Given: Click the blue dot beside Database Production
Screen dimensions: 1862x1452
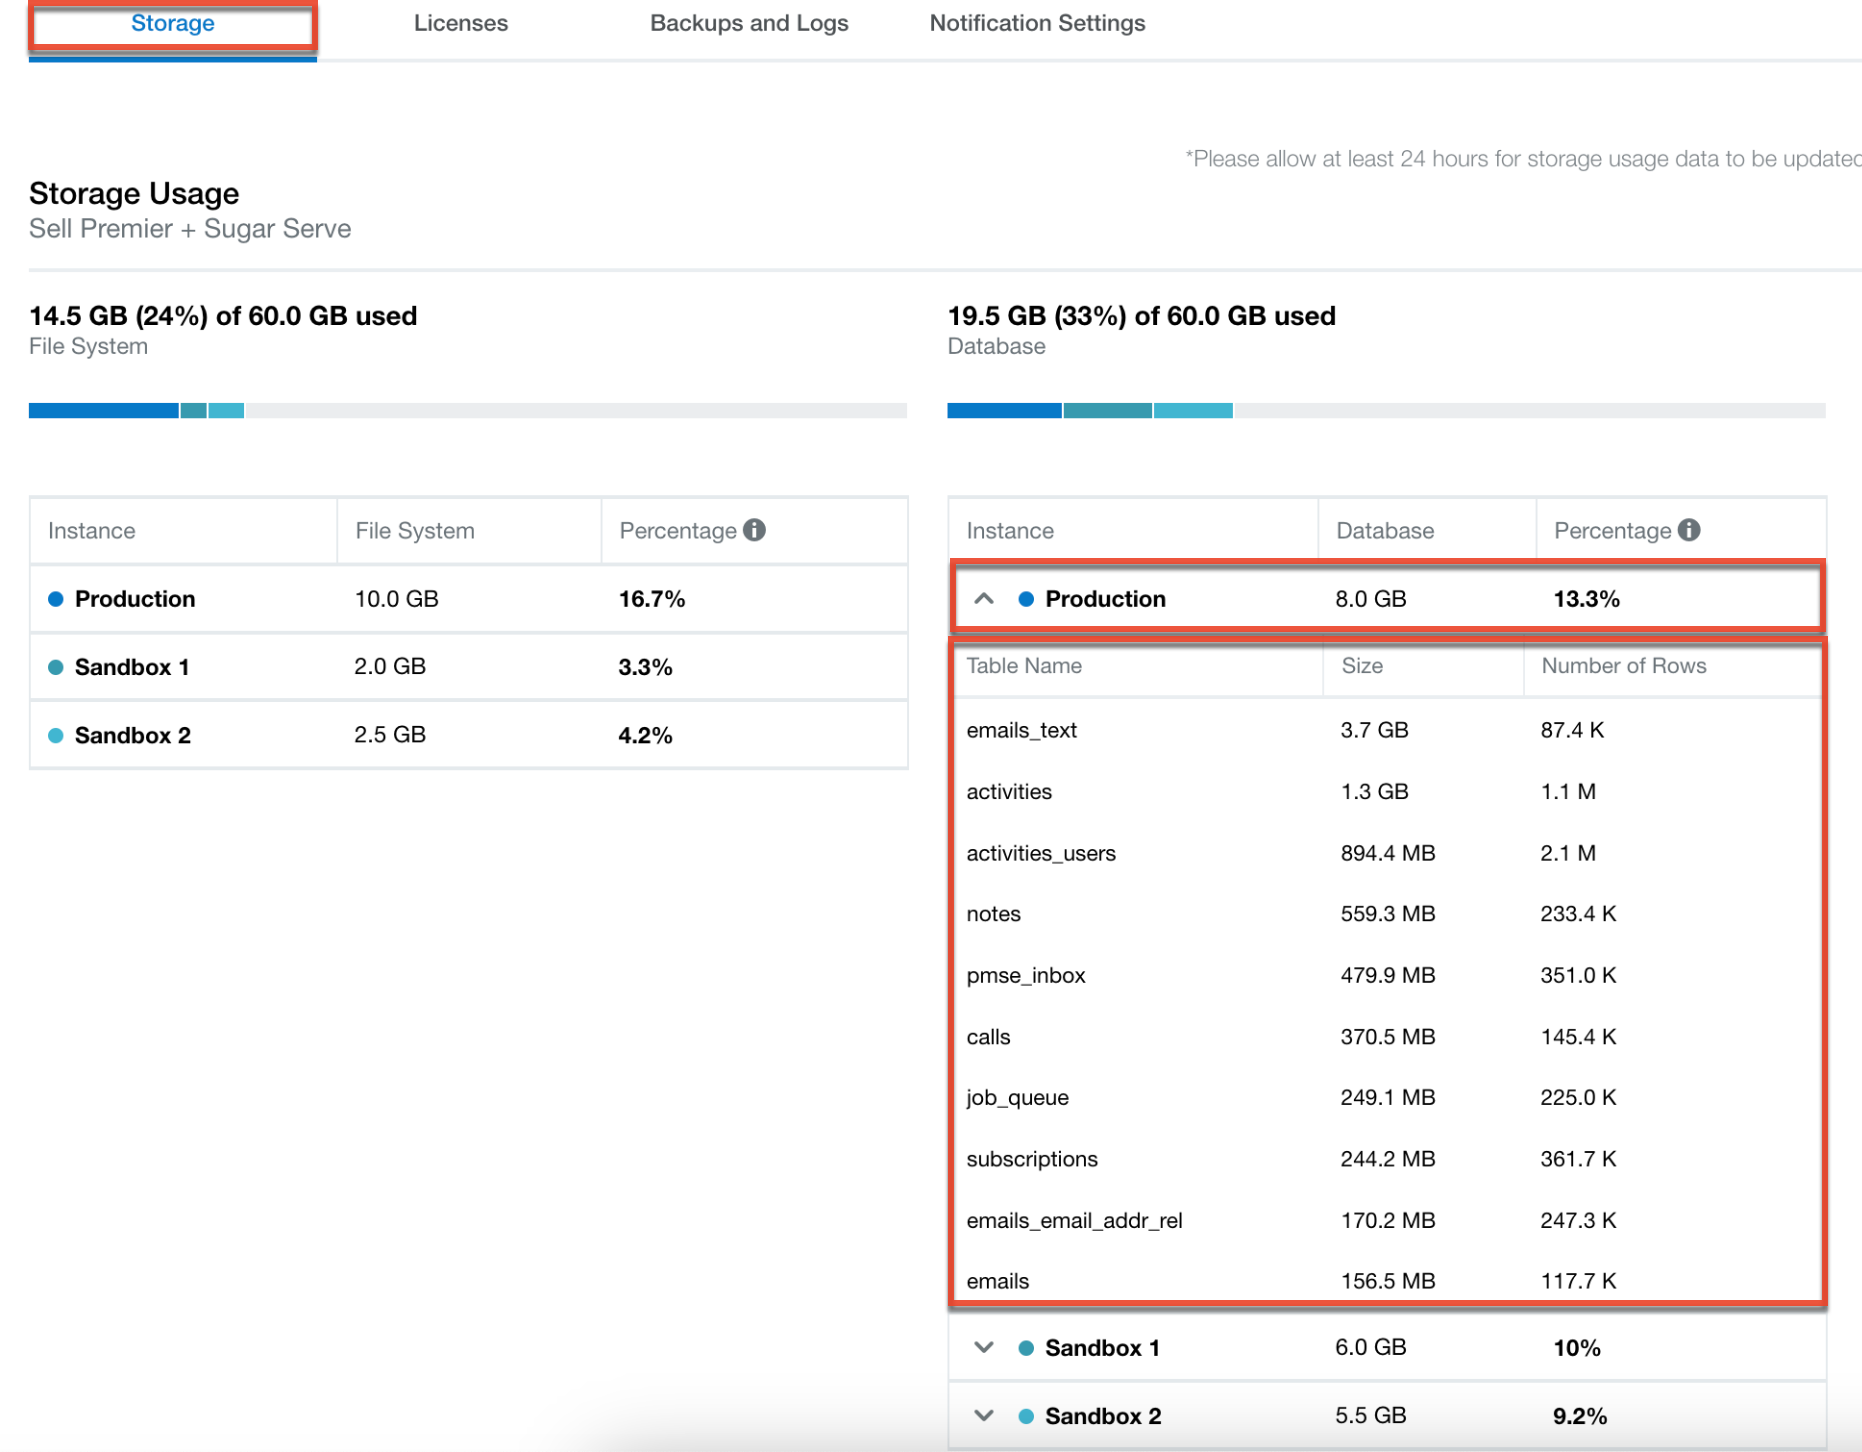Looking at the screenshot, I should pos(1026,599).
